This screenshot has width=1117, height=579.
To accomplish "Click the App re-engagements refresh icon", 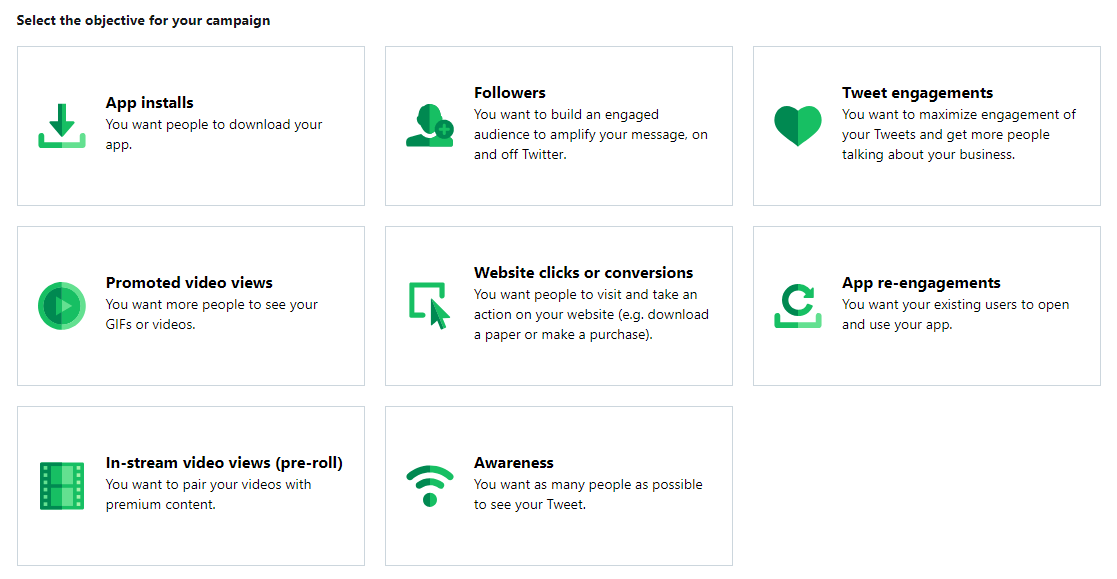I will [798, 305].
